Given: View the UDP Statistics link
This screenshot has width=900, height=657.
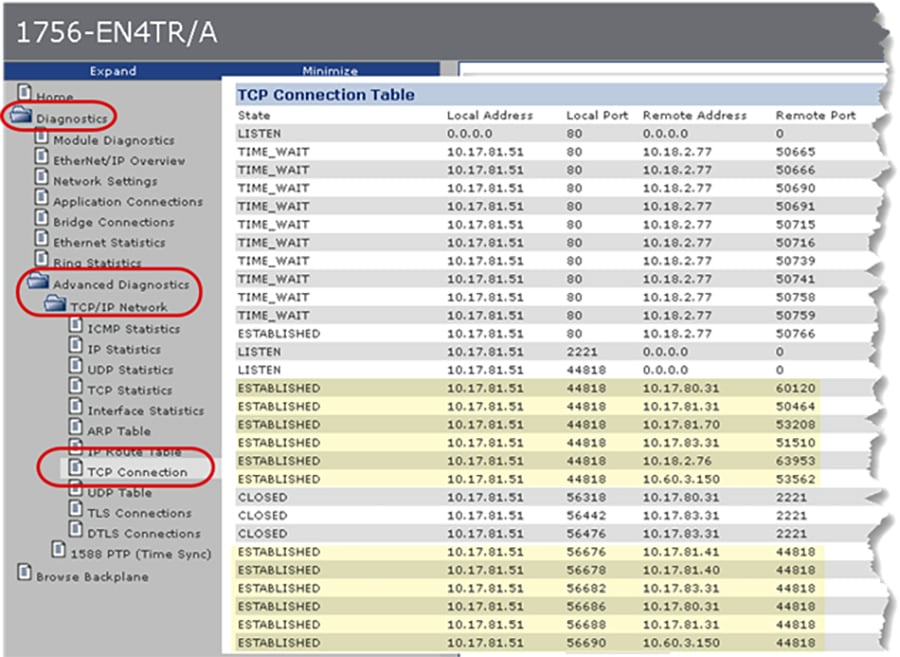Looking at the screenshot, I should click(x=130, y=370).
